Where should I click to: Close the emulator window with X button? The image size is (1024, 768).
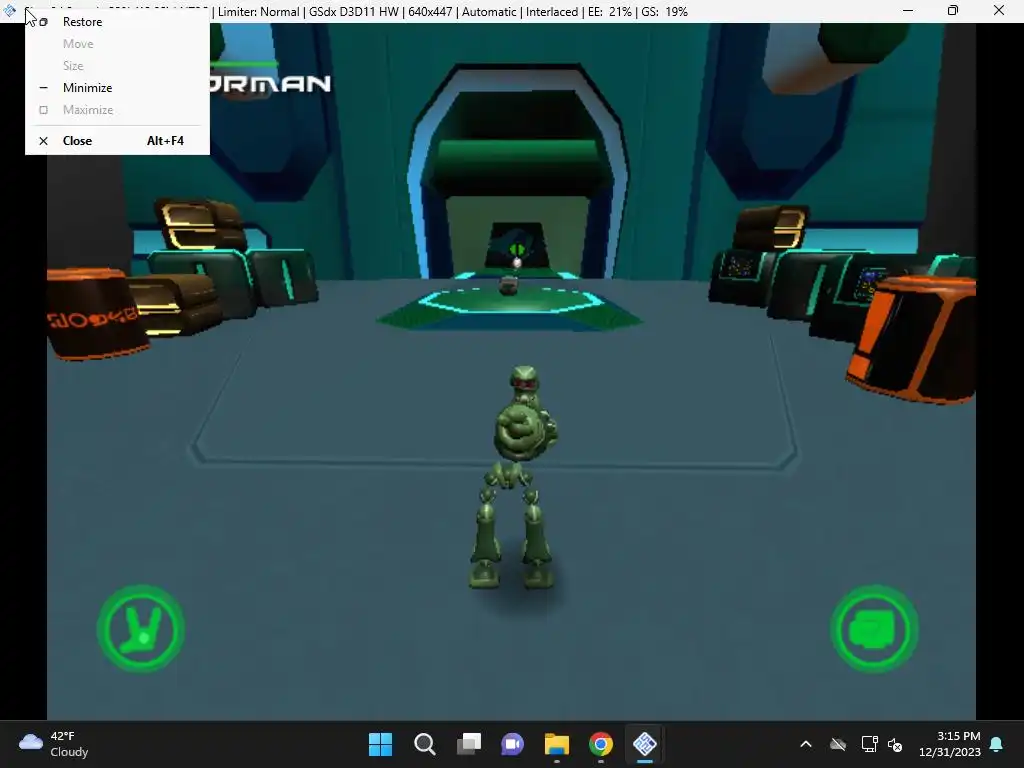[x=999, y=10]
